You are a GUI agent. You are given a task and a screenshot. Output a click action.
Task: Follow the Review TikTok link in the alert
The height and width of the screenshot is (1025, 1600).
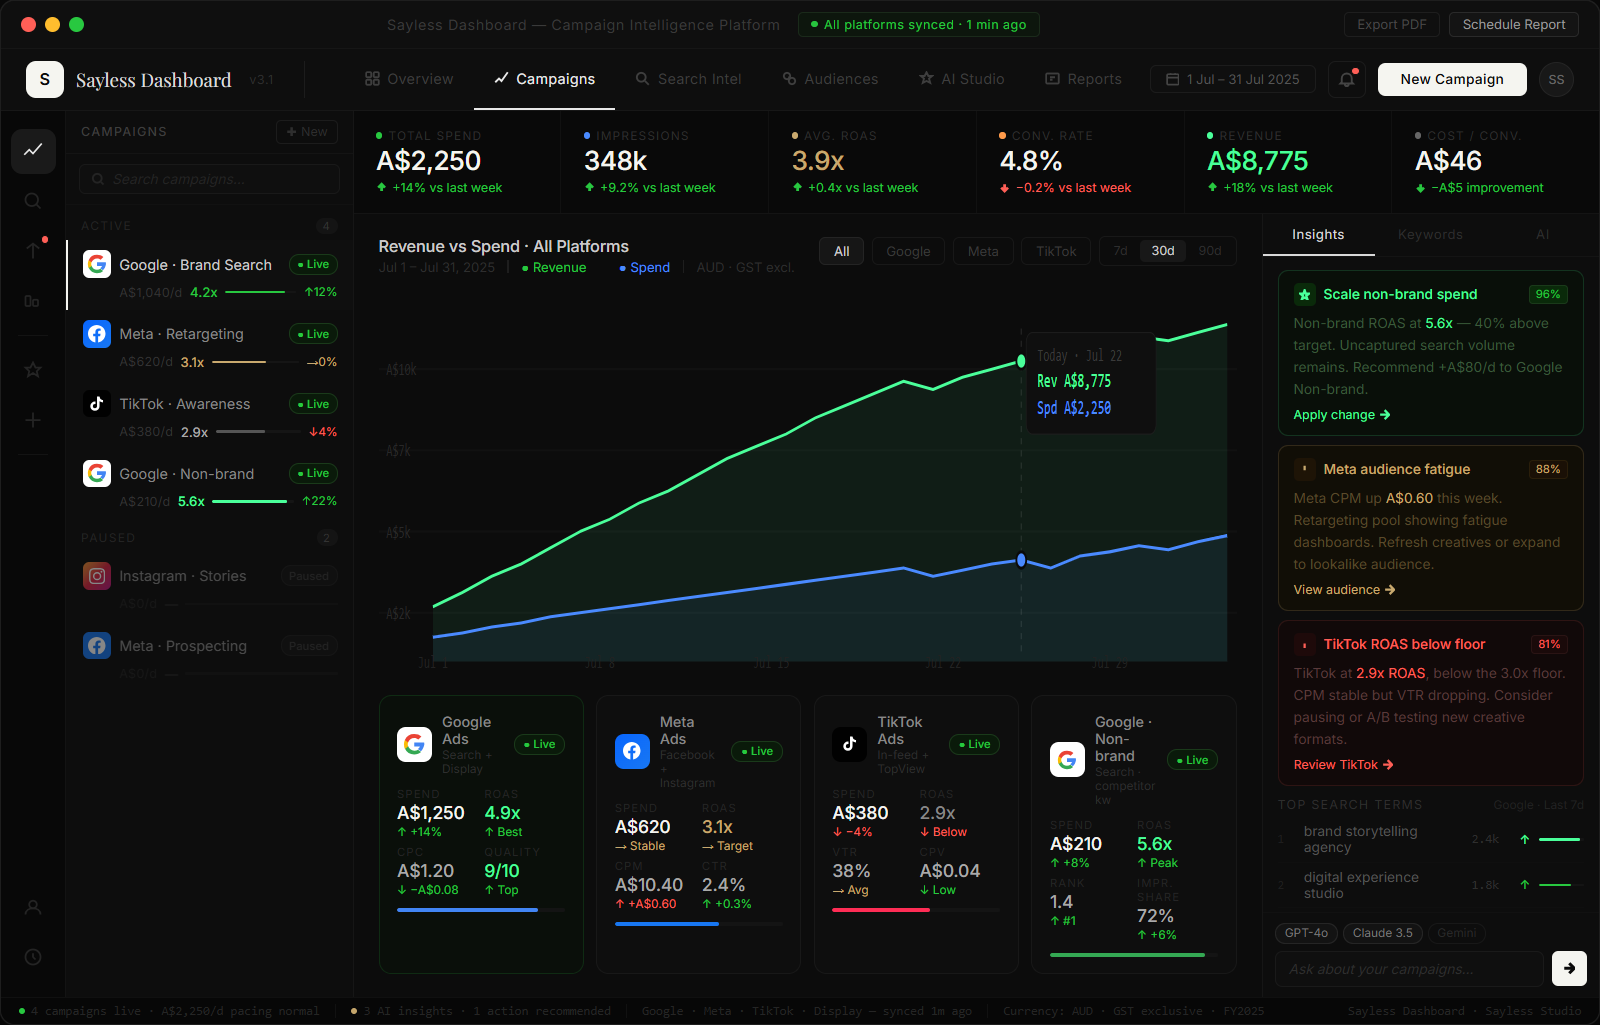click(x=1342, y=764)
